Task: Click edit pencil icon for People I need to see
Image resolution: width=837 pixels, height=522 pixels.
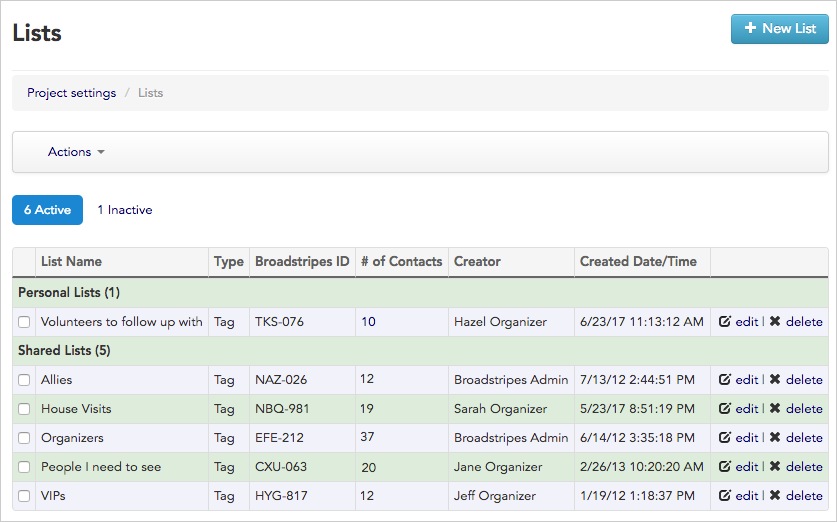Action: click(724, 466)
